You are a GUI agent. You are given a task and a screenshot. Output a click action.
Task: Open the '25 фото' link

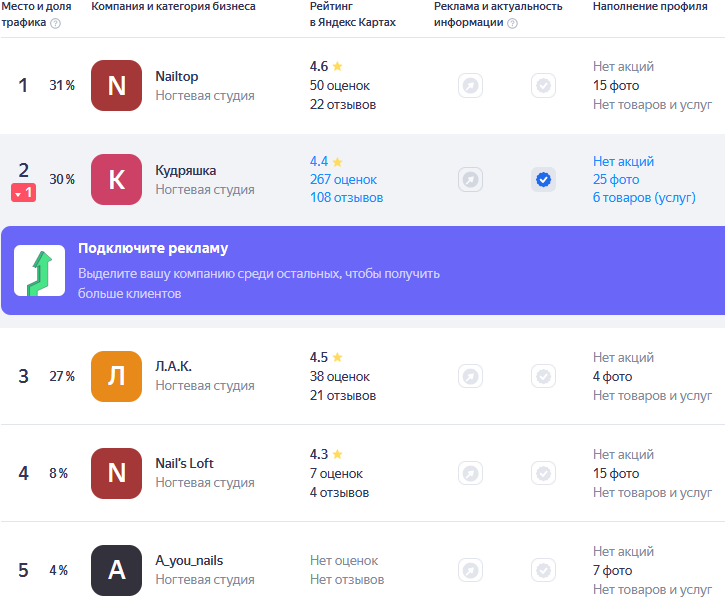(x=616, y=179)
